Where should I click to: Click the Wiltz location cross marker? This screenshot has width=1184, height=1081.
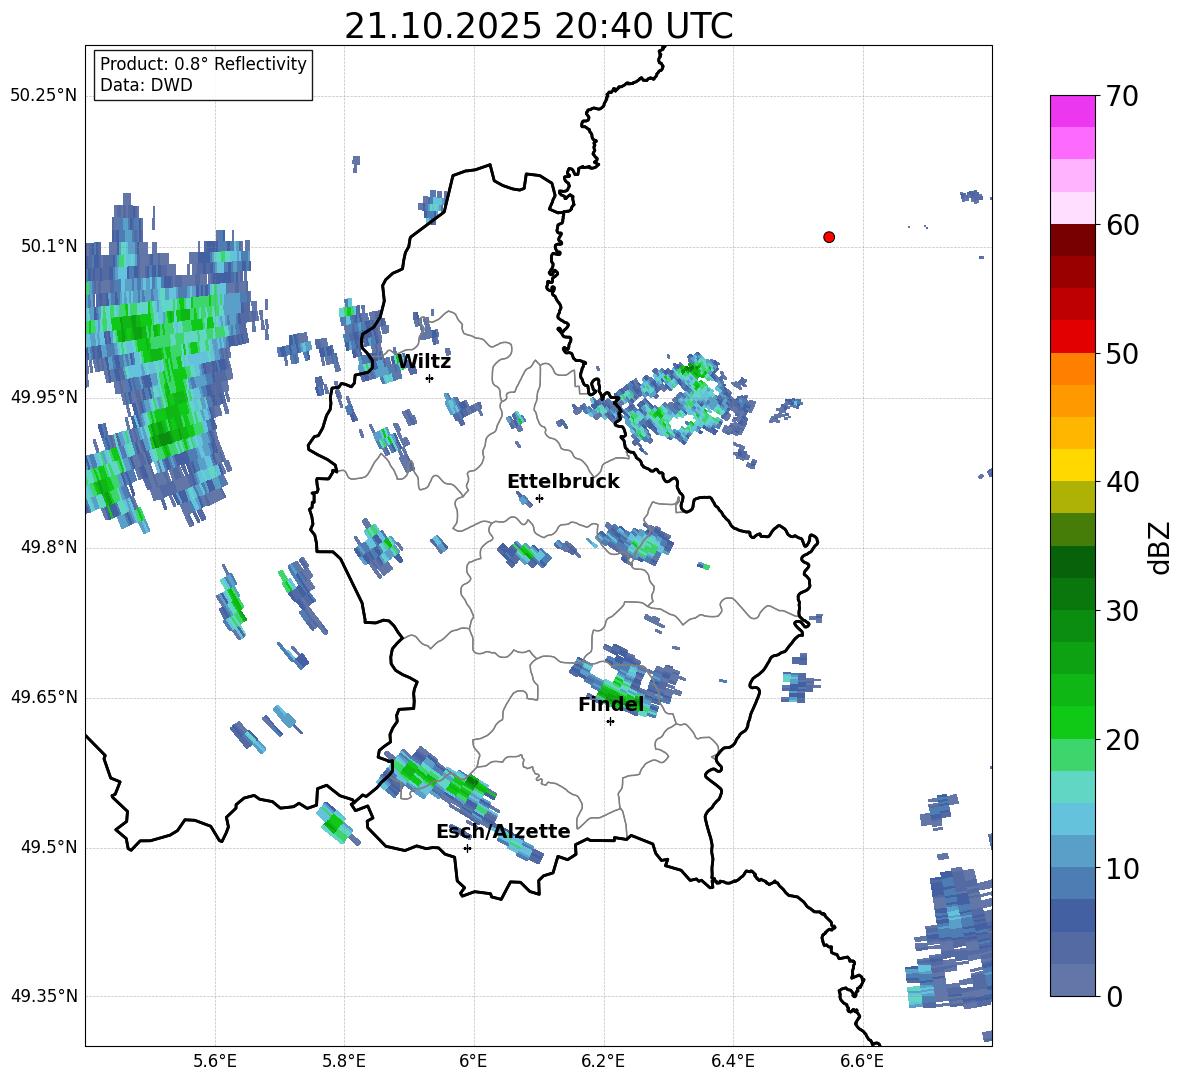point(430,378)
